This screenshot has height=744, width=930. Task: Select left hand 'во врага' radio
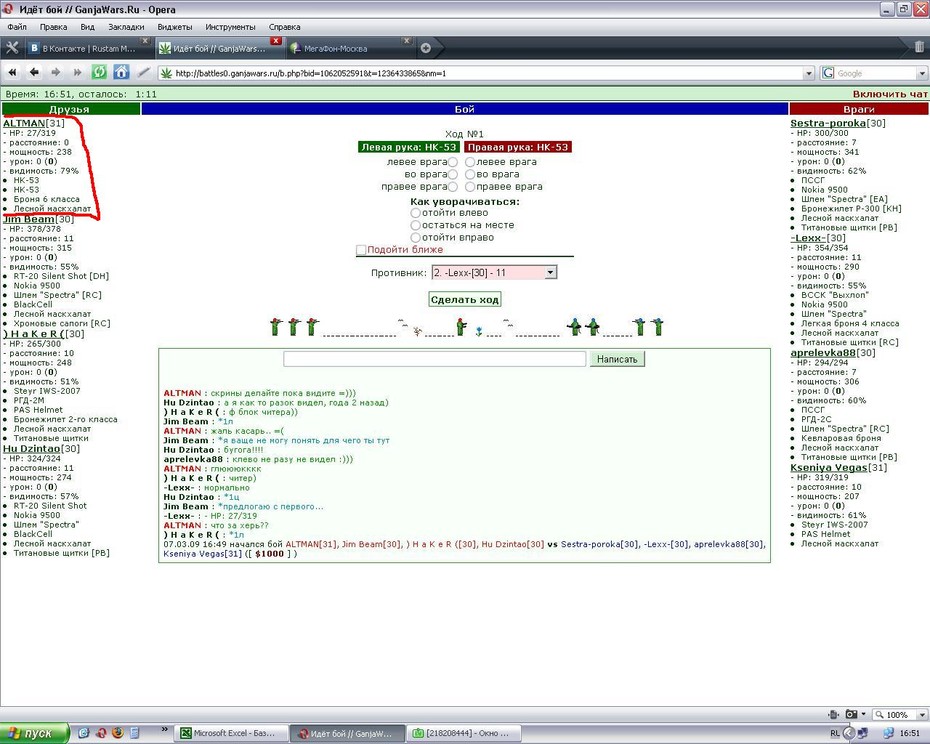(x=453, y=174)
